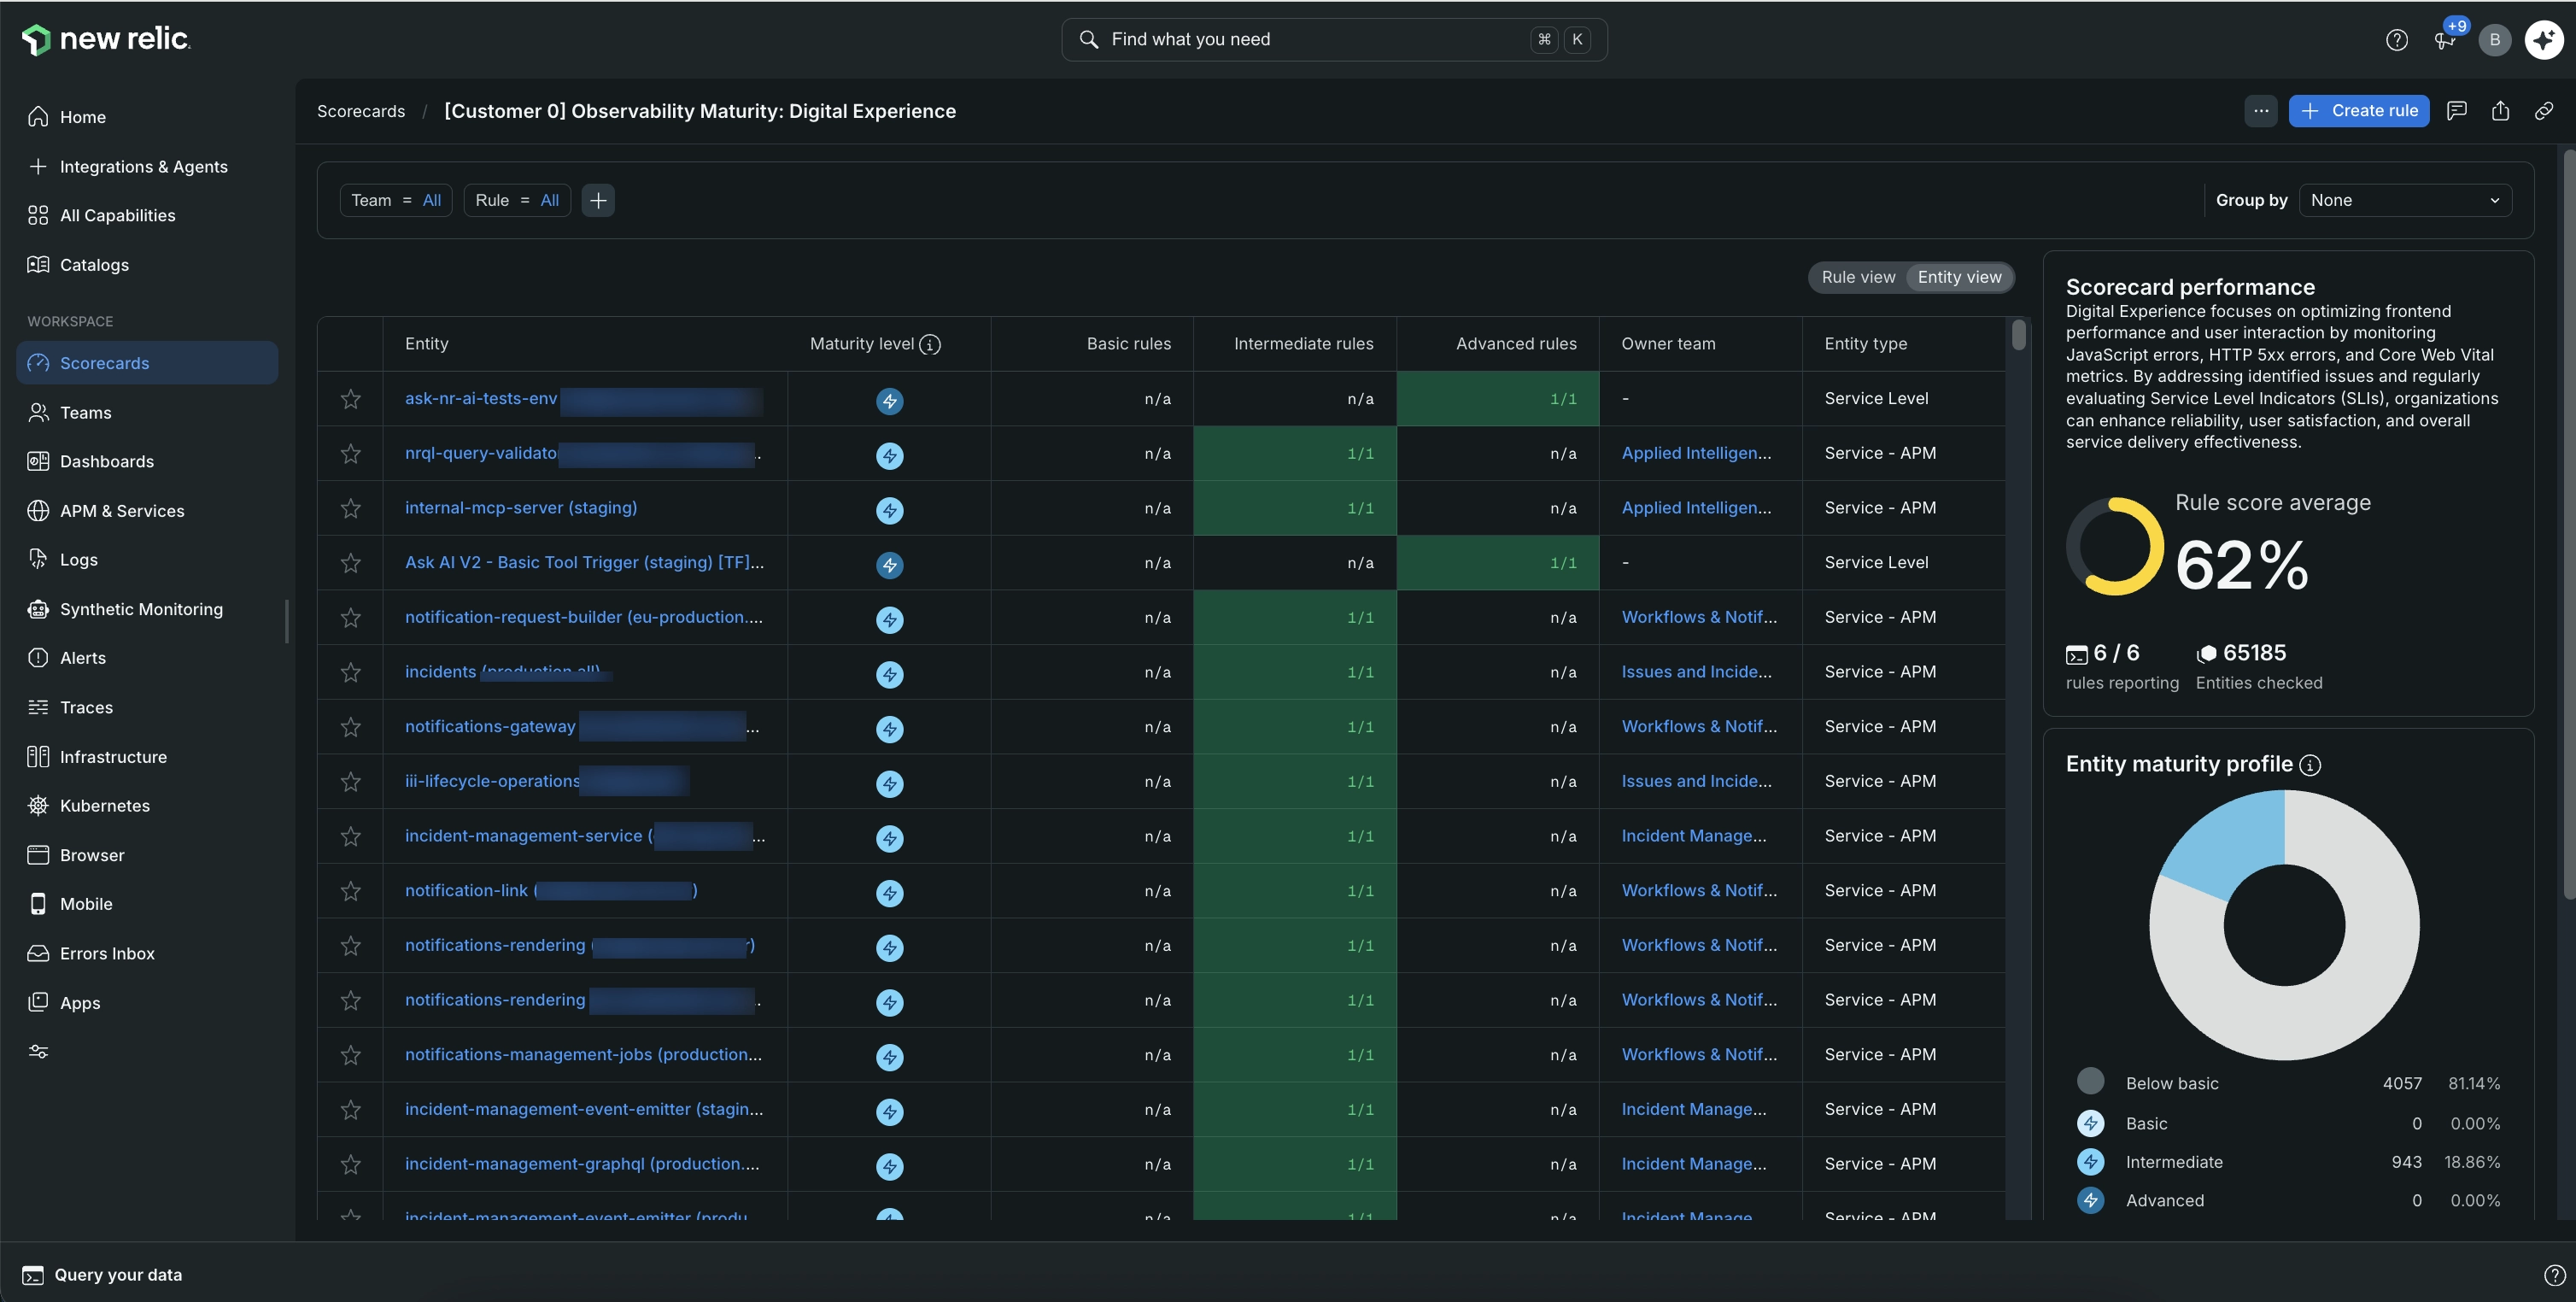The image size is (2576, 1302).
Task: Launch the New Relic AI assistant icon
Action: point(2543,40)
